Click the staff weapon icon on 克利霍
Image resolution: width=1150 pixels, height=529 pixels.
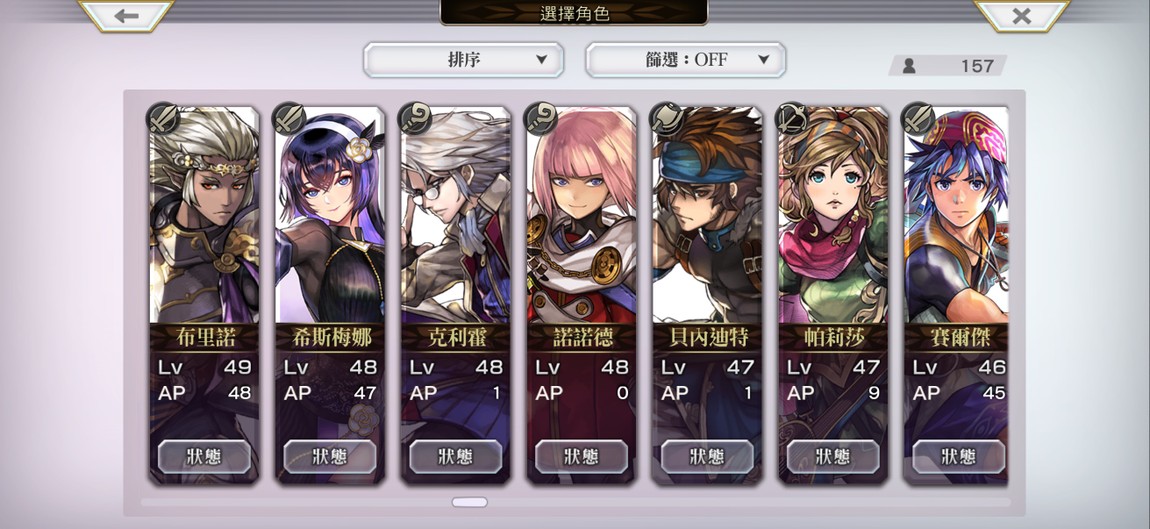click(414, 117)
